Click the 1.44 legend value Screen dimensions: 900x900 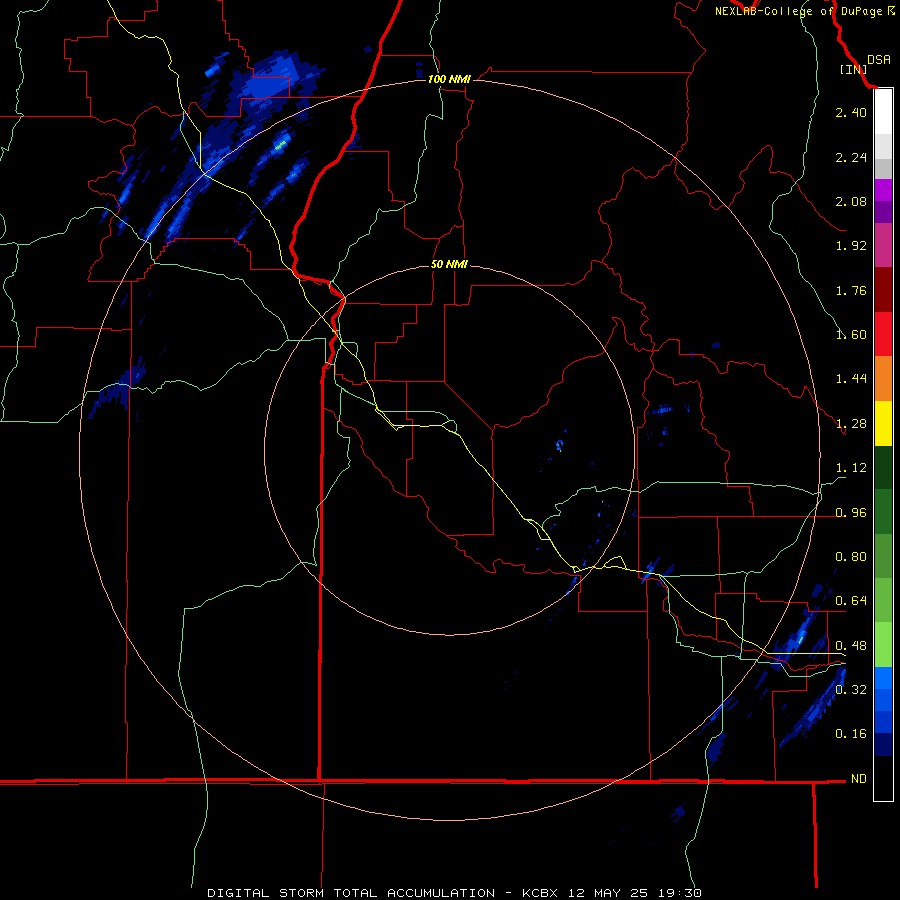point(851,379)
